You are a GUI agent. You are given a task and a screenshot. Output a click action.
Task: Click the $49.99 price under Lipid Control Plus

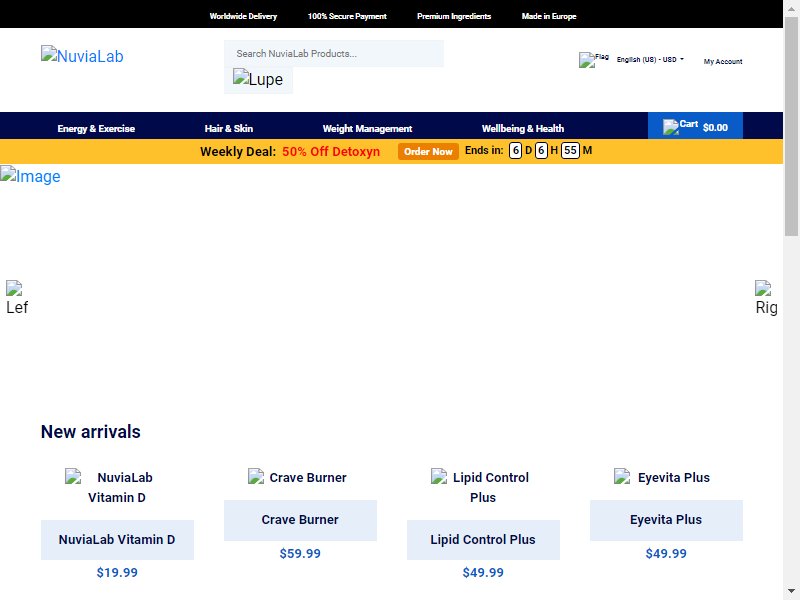pyautogui.click(x=483, y=572)
